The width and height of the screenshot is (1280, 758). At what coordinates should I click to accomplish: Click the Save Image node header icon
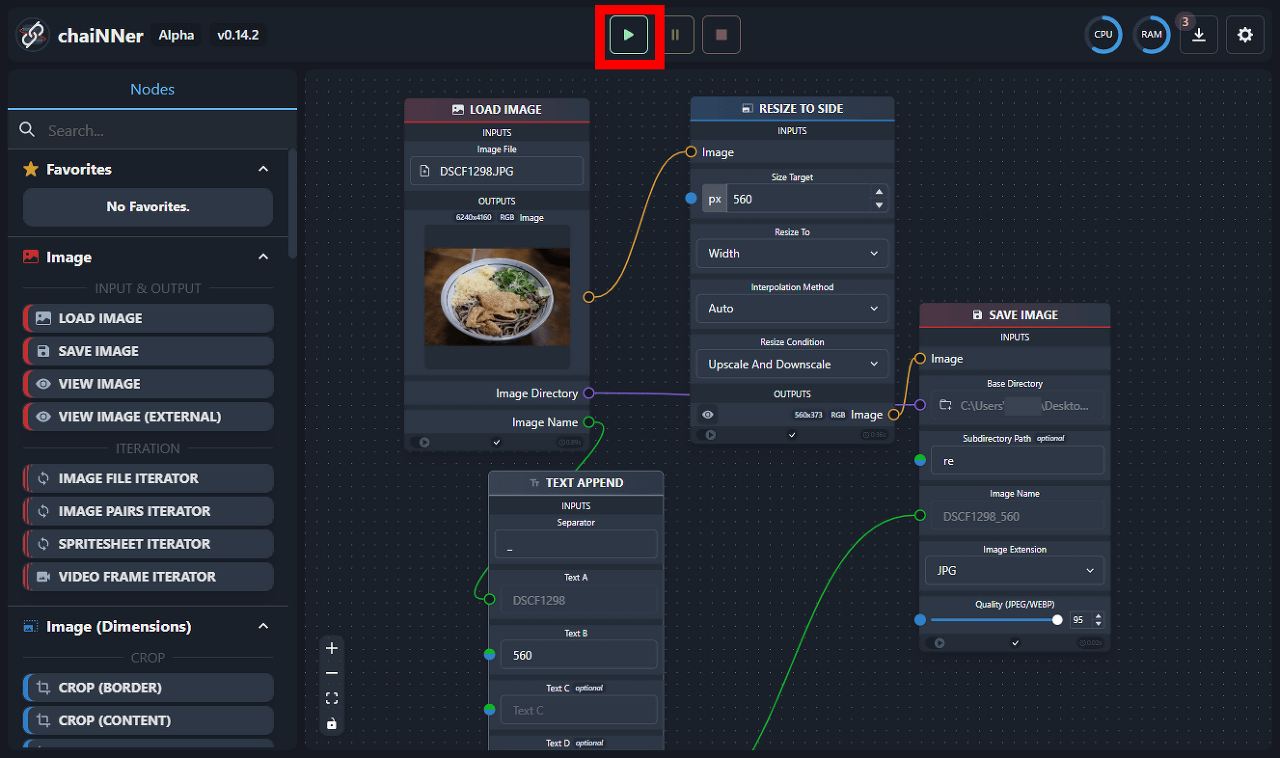(977, 314)
